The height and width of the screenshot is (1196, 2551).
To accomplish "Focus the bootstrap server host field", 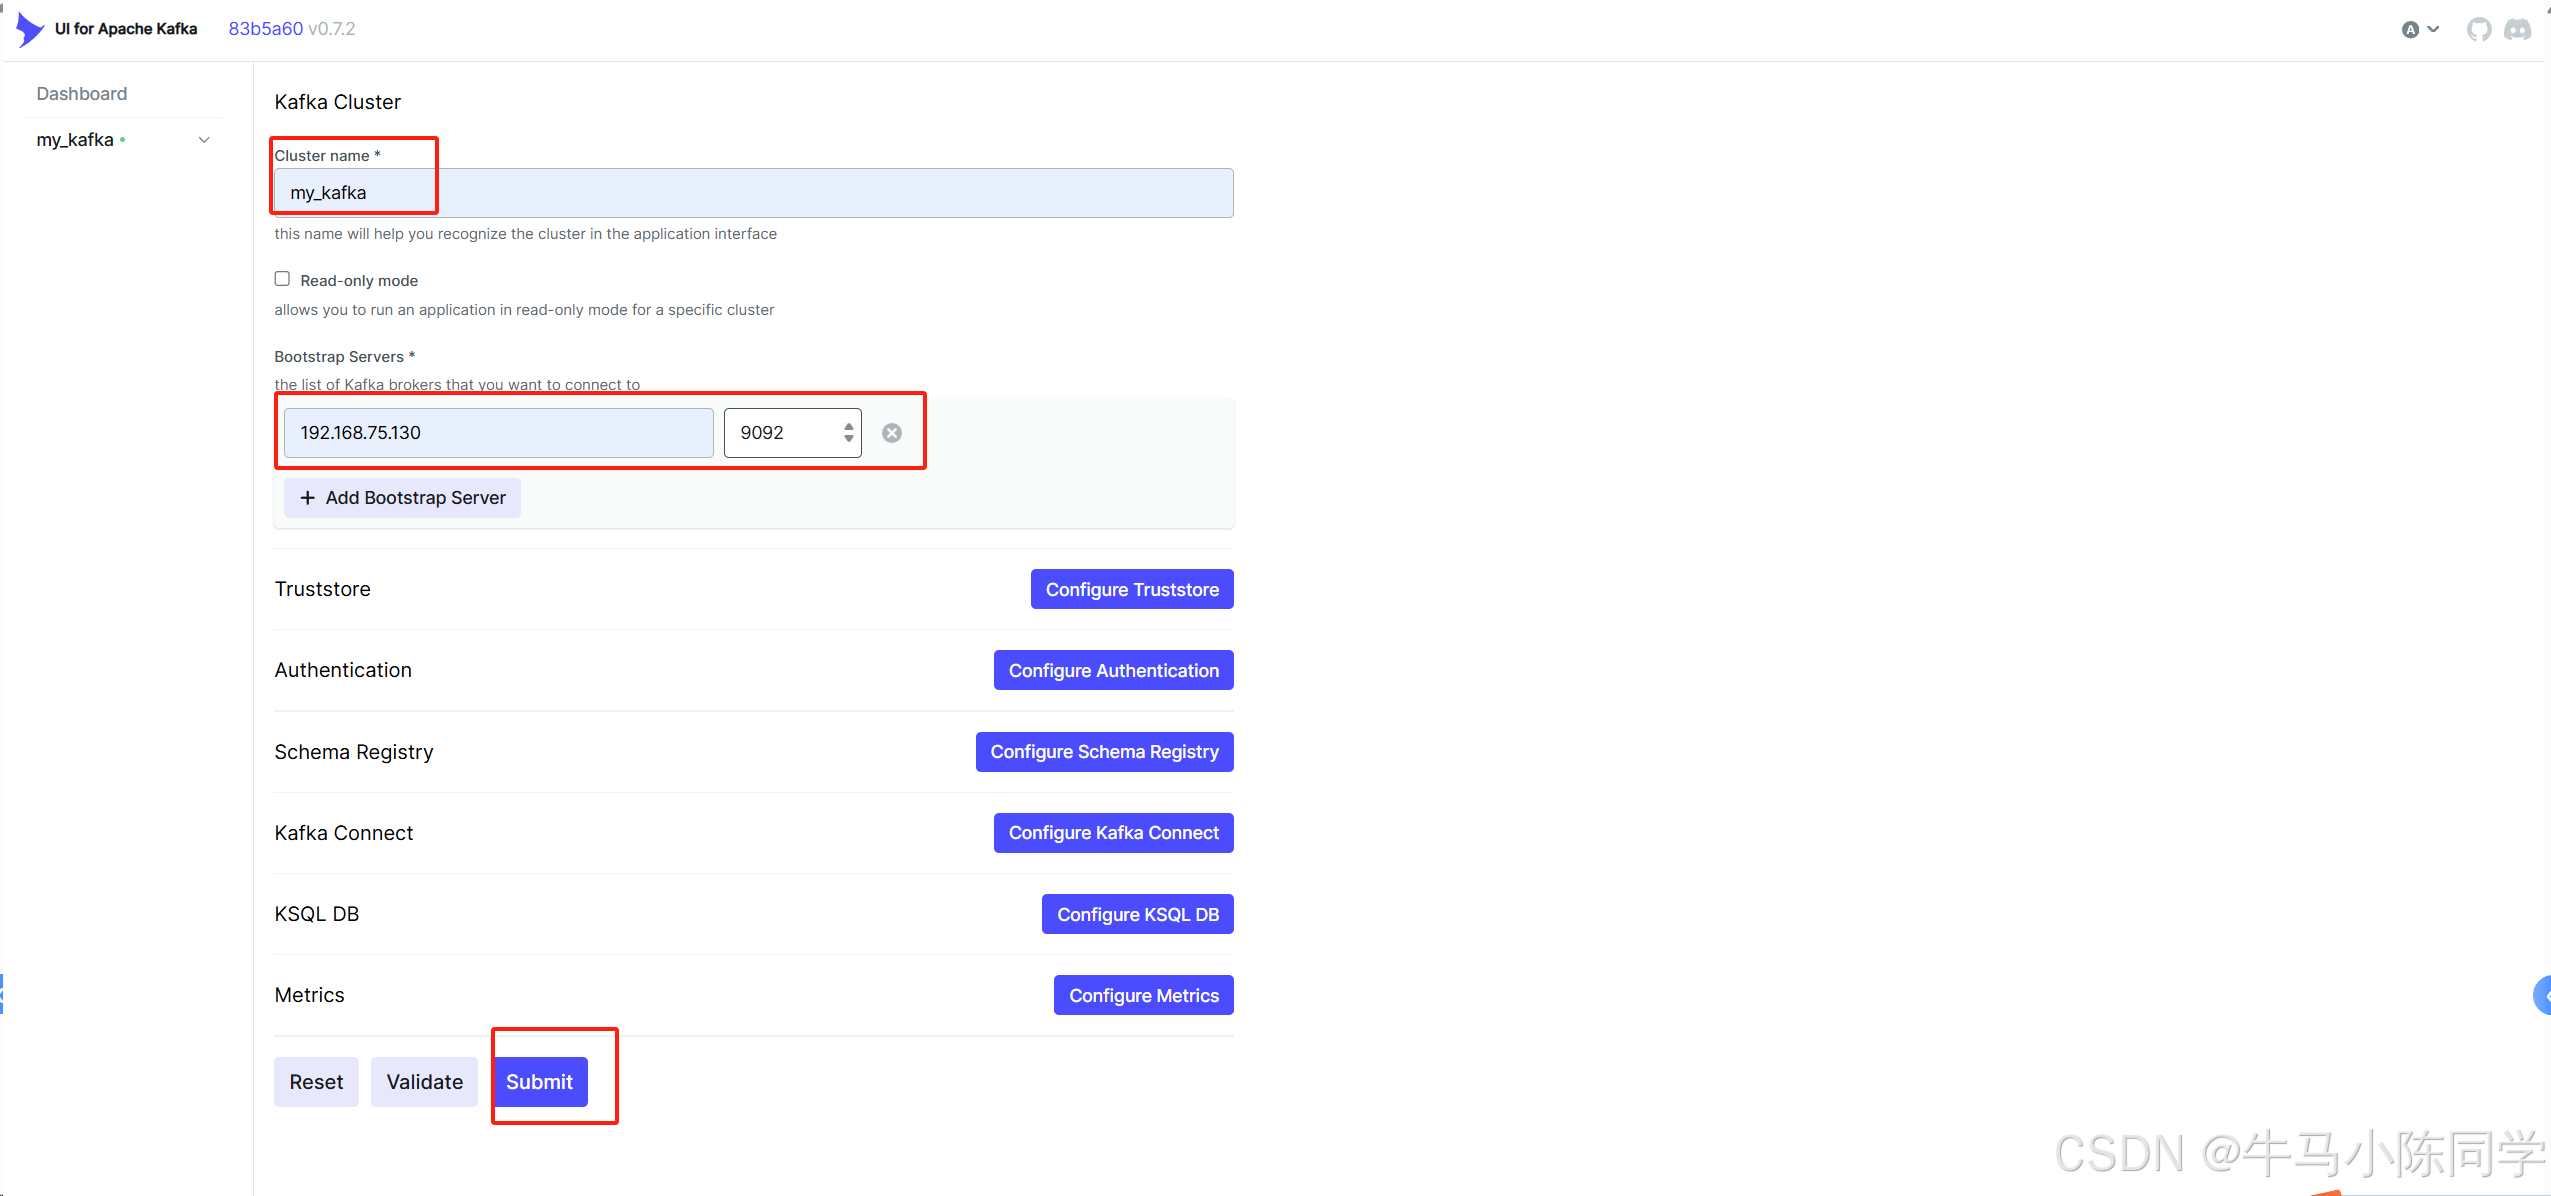I will click(499, 433).
